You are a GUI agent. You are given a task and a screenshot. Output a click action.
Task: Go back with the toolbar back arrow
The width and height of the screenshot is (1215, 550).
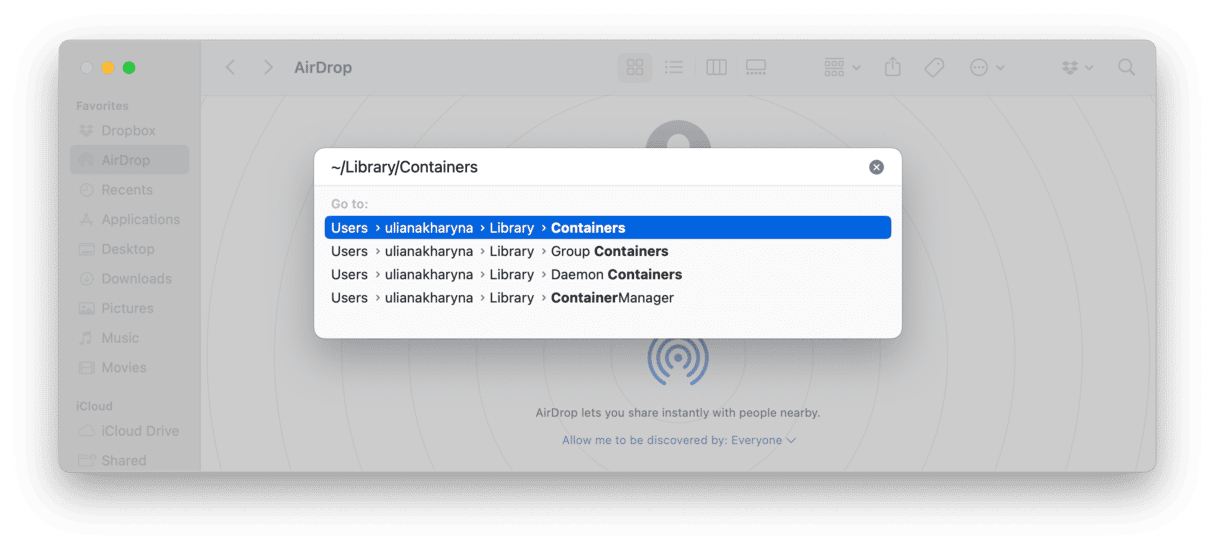230,68
